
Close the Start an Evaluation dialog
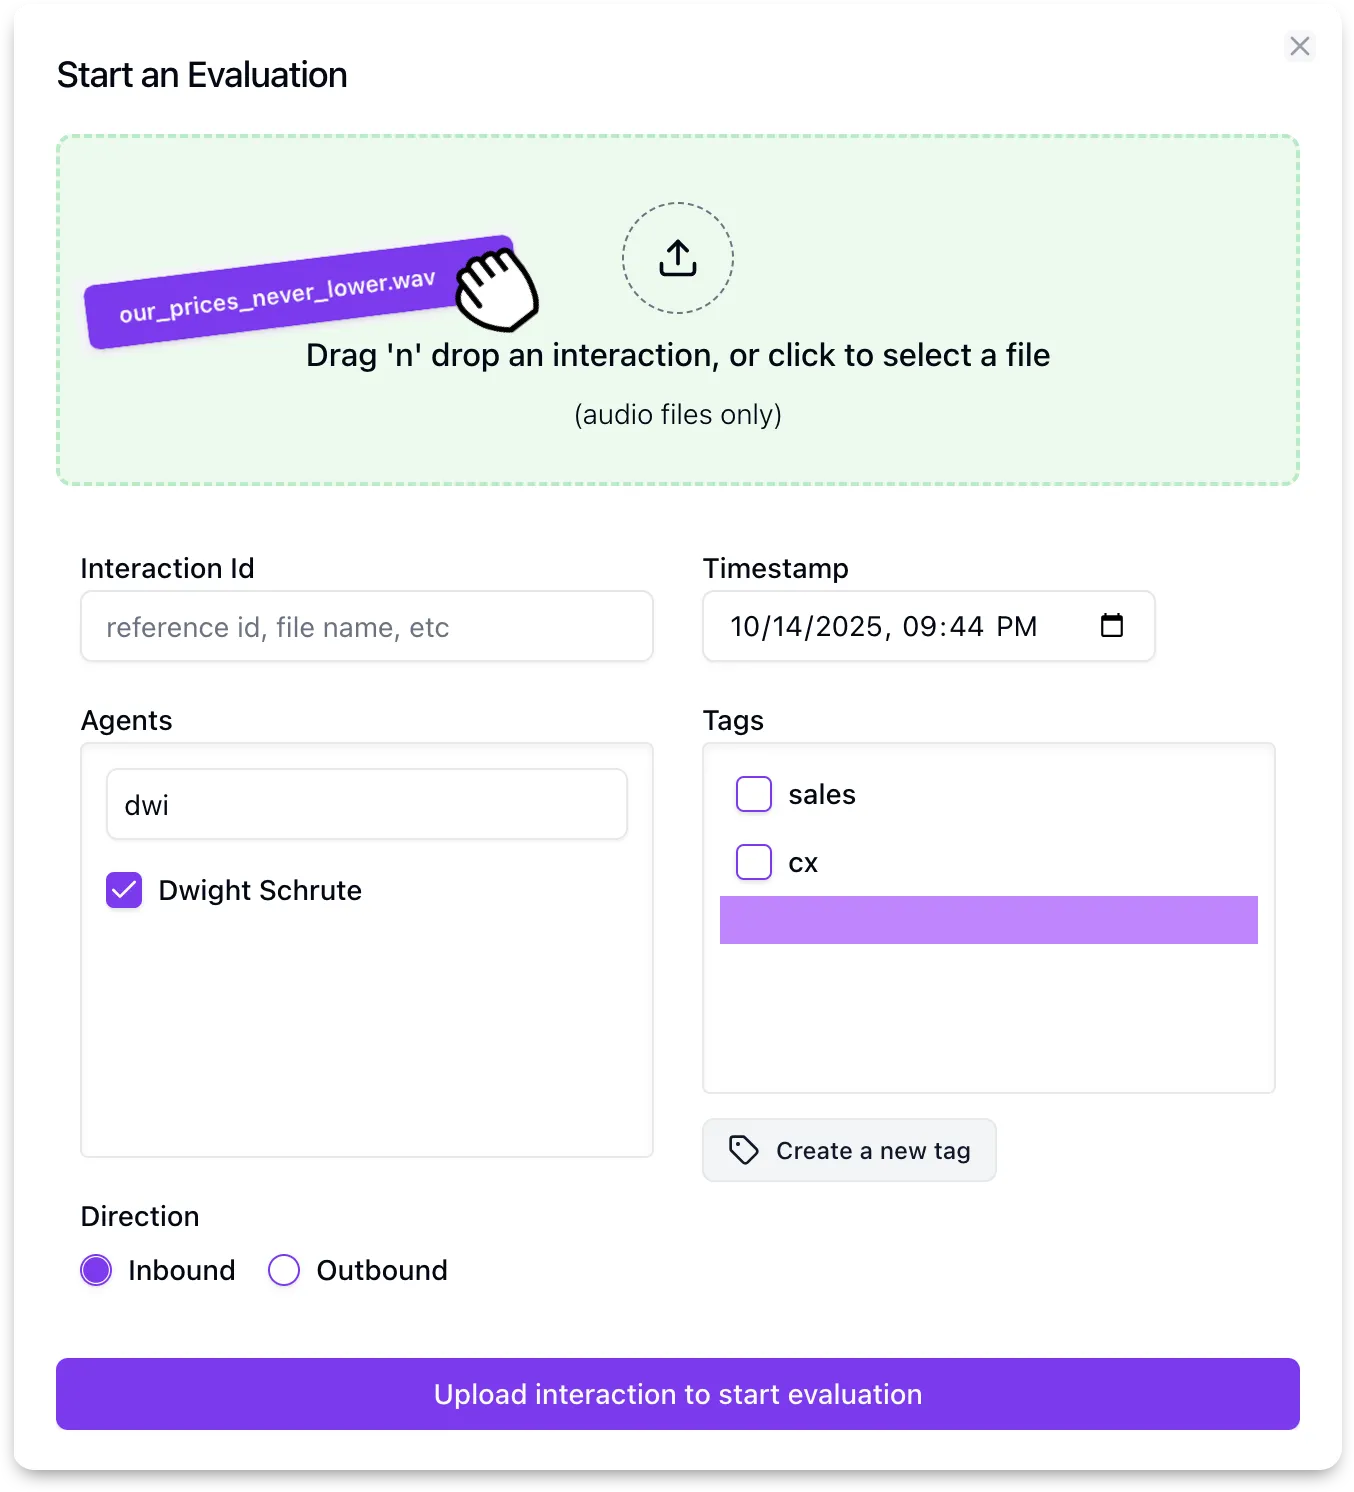(1300, 46)
